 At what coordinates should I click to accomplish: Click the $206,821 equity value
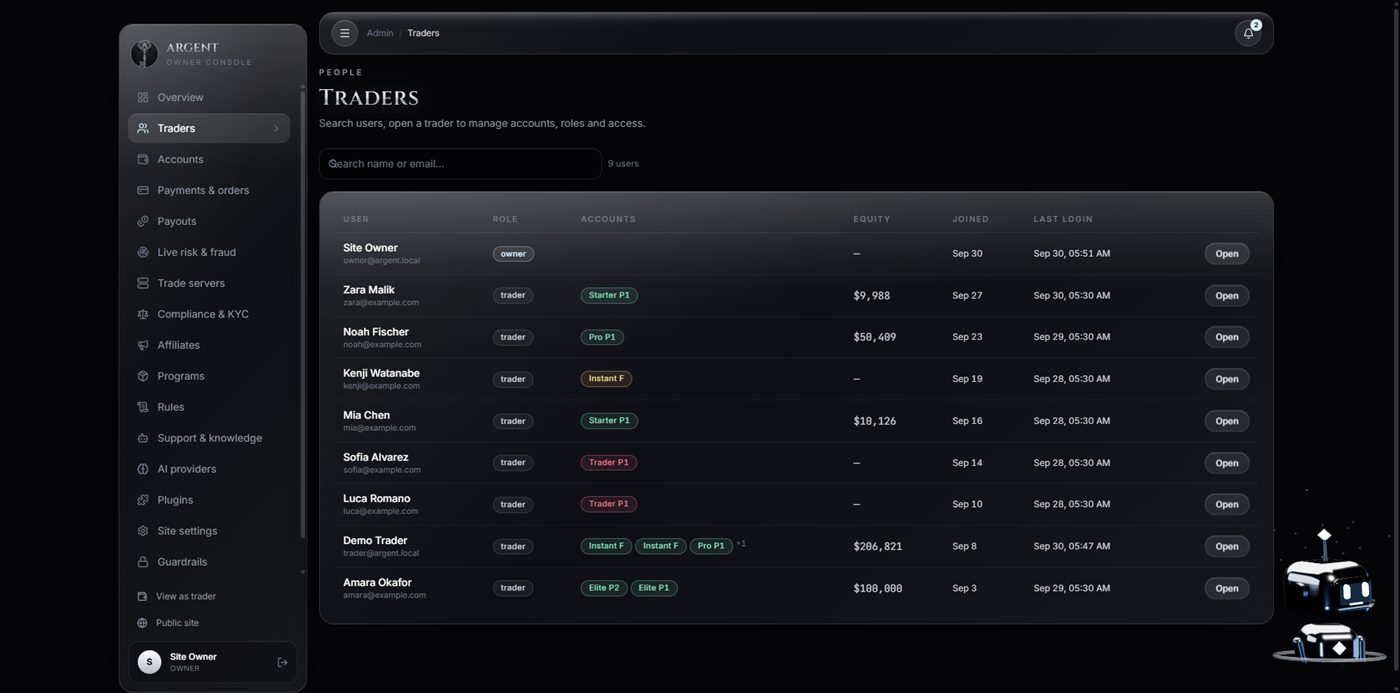(x=878, y=546)
